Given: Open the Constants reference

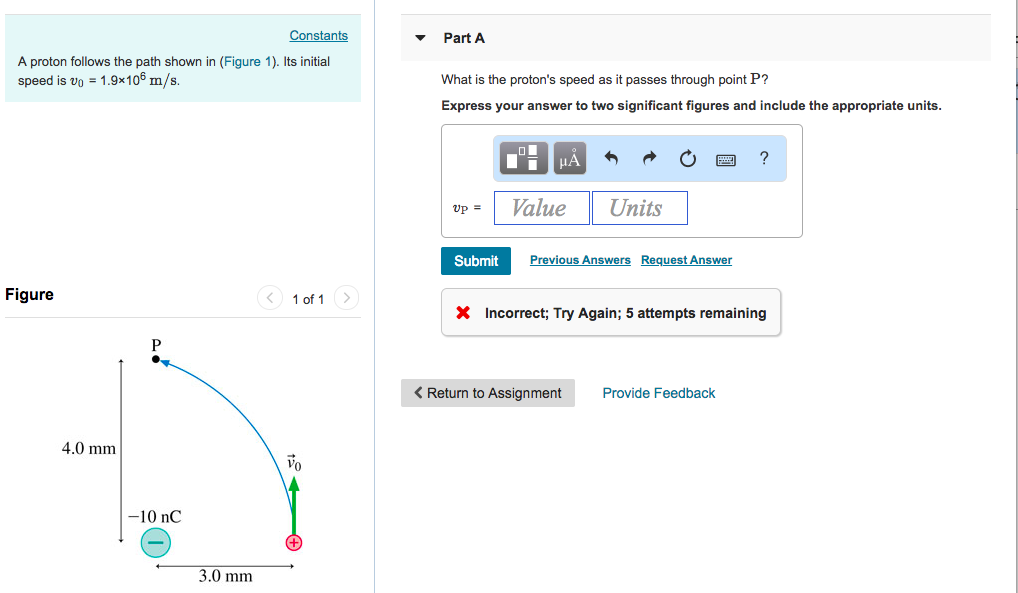Looking at the screenshot, I should coord(318,35).
